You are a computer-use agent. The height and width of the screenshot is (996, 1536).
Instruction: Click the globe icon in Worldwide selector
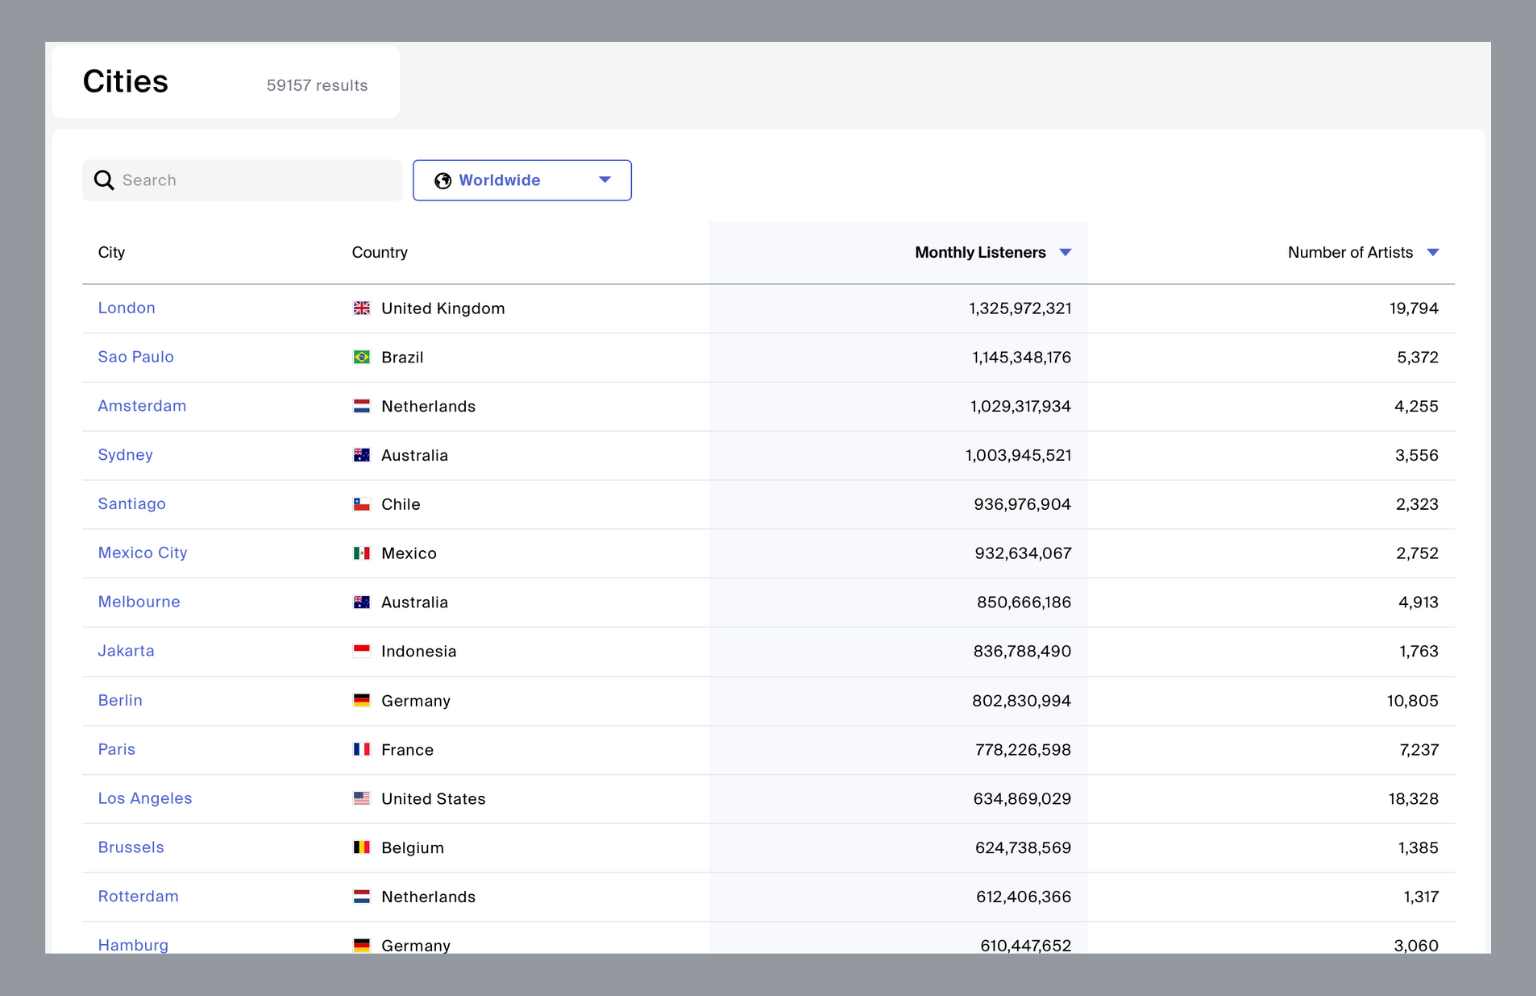(x=442, y=181)
